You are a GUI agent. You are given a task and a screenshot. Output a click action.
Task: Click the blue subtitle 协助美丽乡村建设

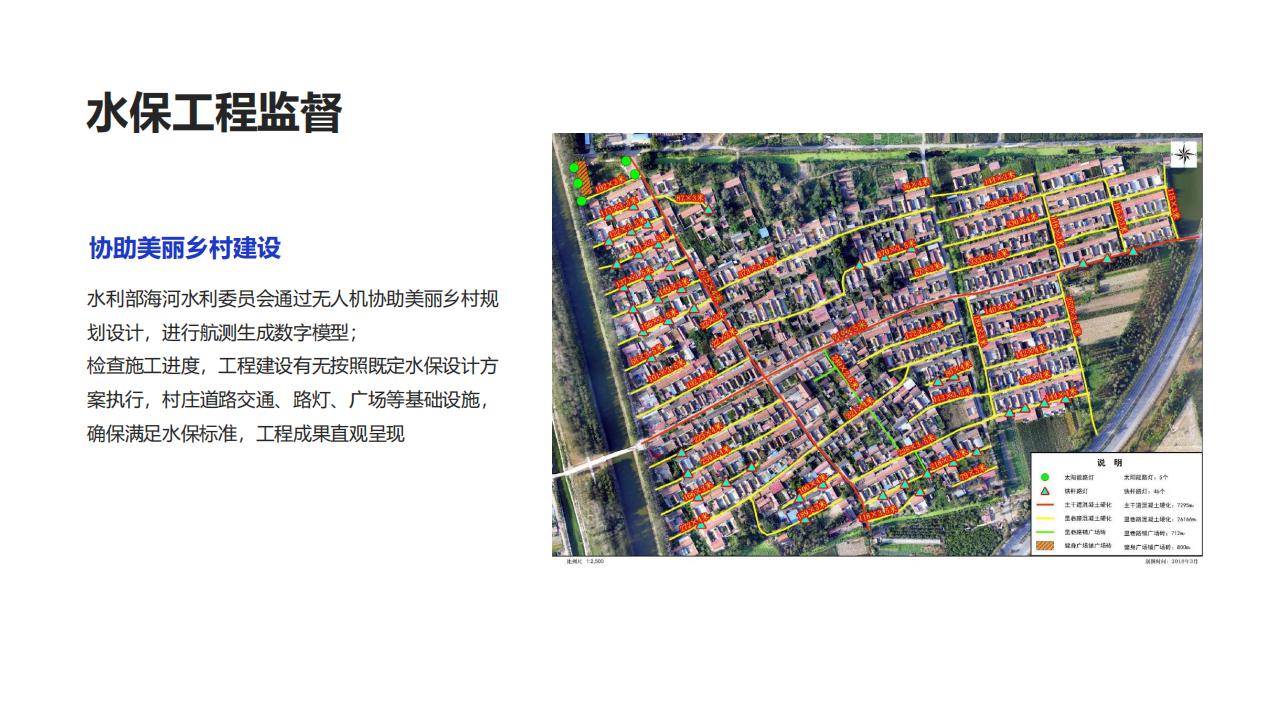185,248
